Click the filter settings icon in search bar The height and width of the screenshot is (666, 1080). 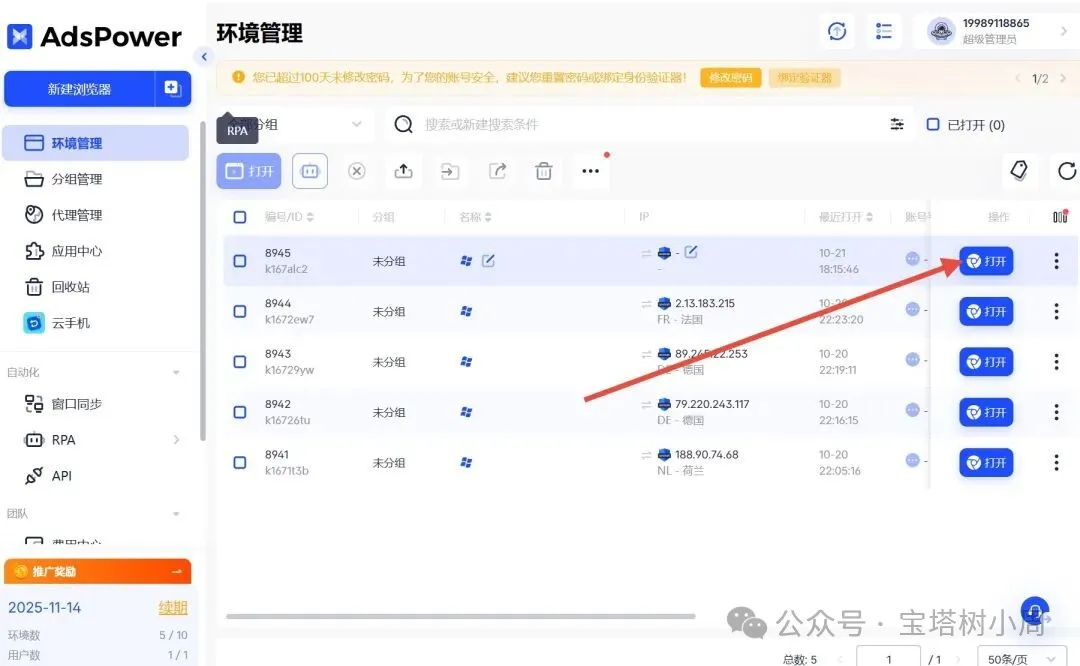[x=897, y=125]
